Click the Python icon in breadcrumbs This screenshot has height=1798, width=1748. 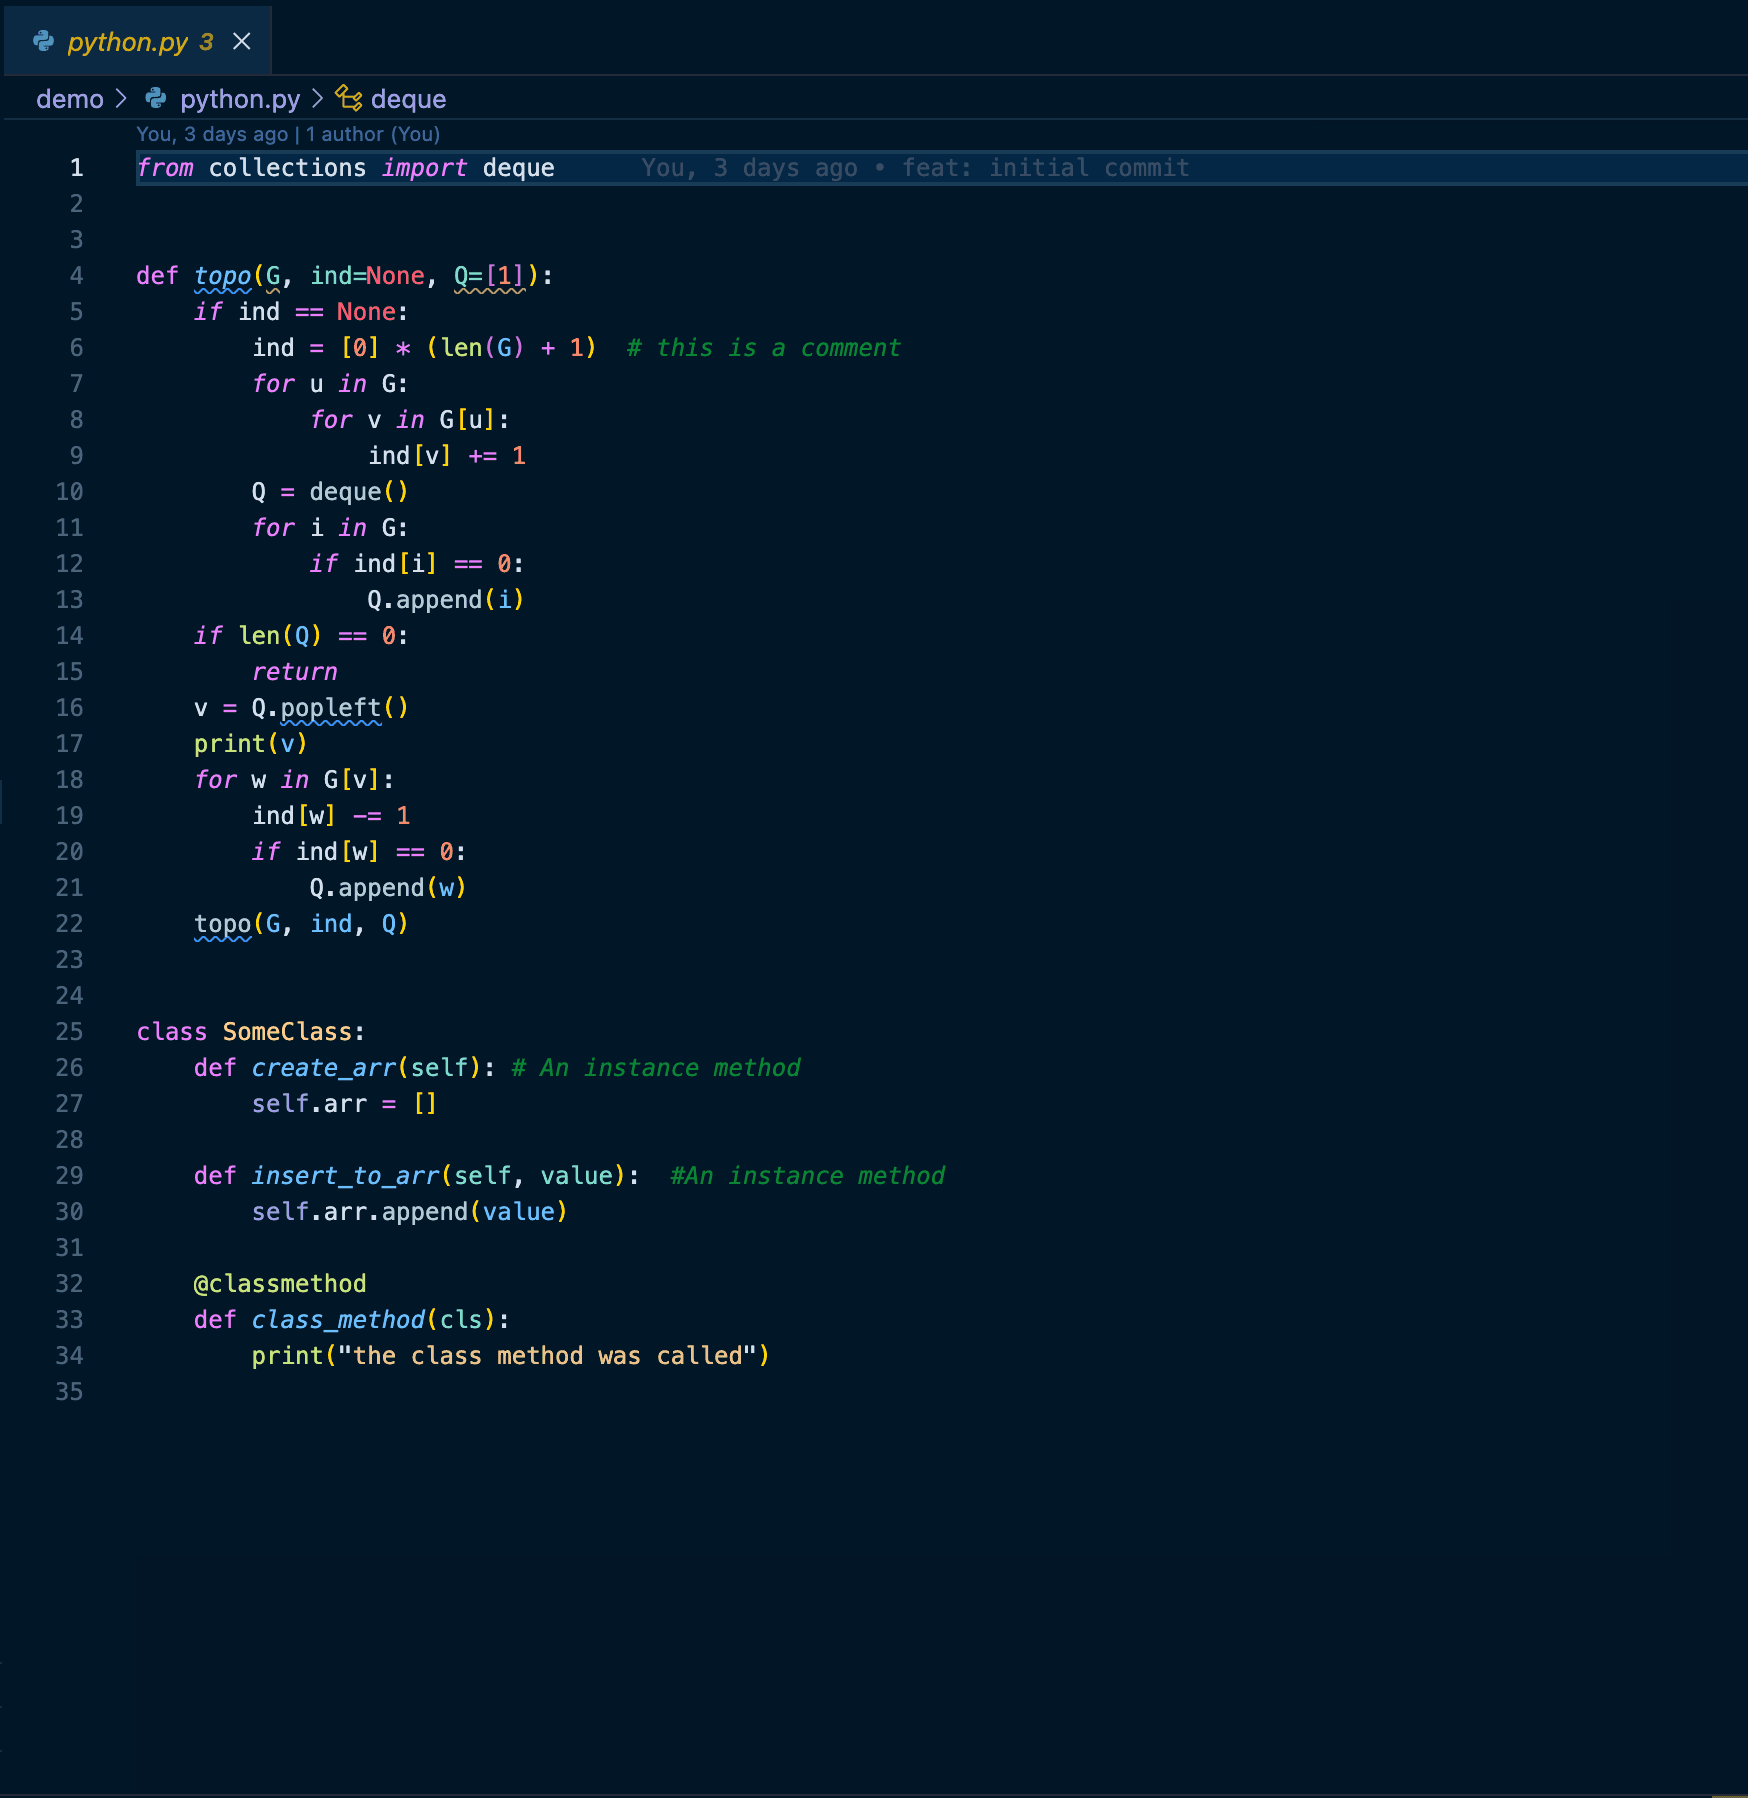[x=156, y=98]
